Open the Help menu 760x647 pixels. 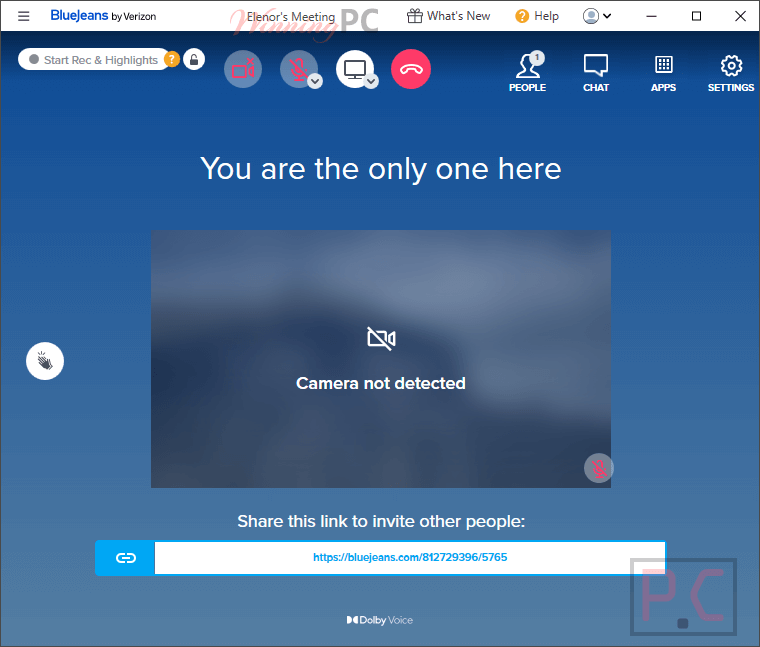click(x=537, y=16)
